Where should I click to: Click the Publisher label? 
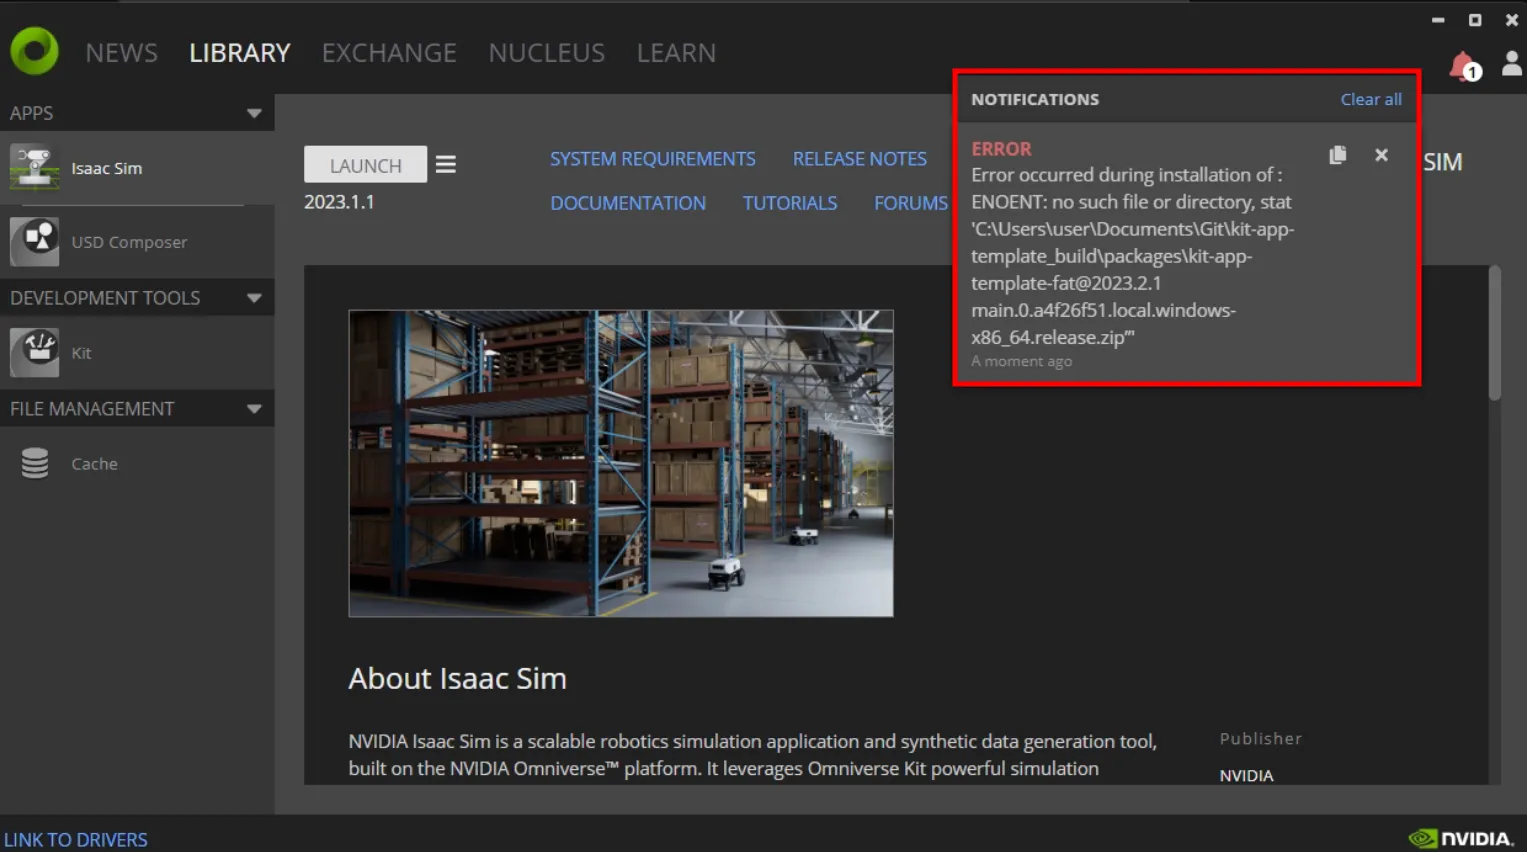(x=1261, y=738)
